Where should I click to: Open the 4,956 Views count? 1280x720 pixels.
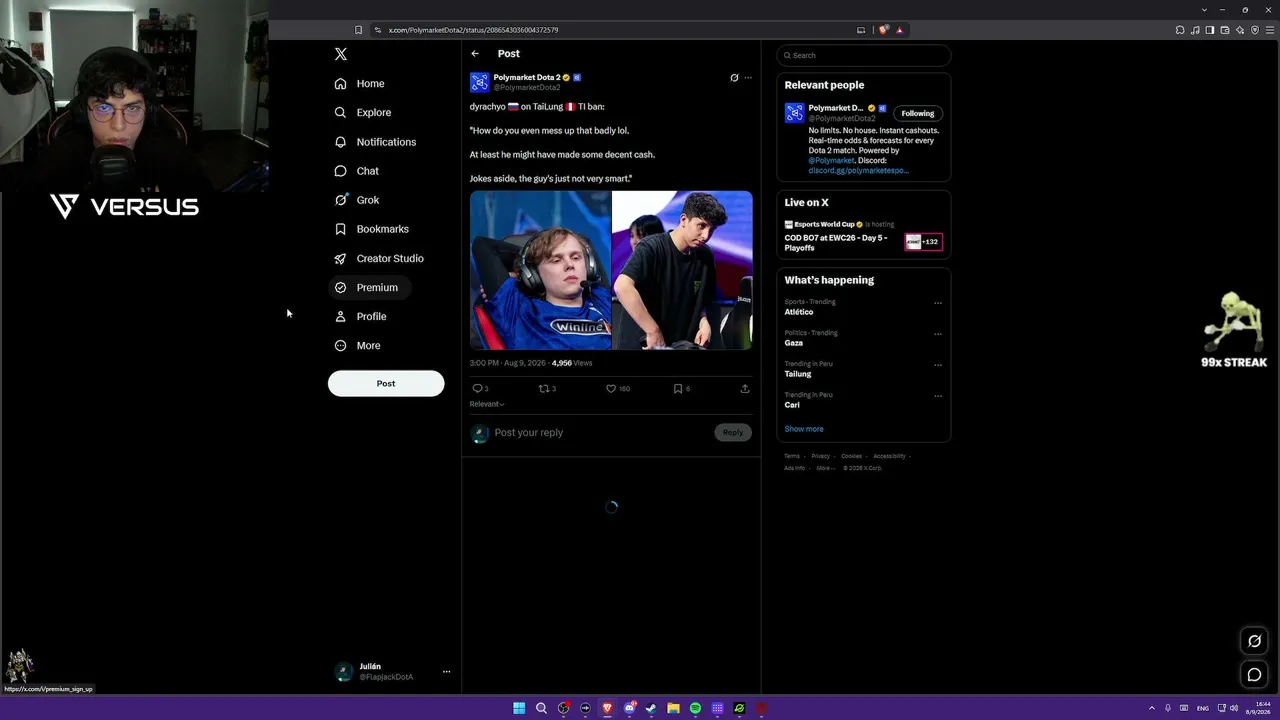pos(572,363)
